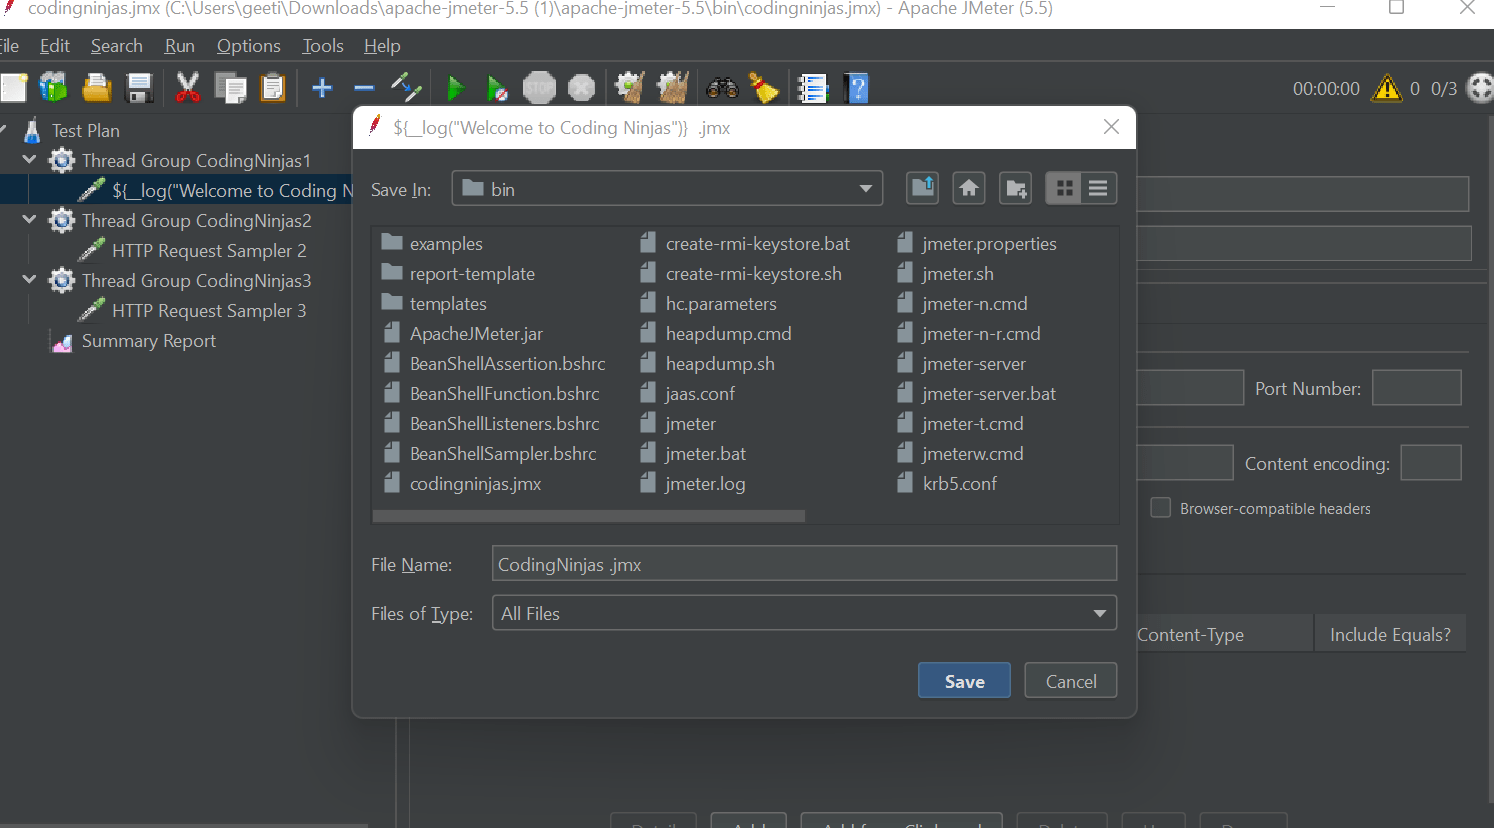Image resolution: width=1494 pixels, height=828 pixels.
Task: Cancel the file save dialog
Action: click(1070, 680)
